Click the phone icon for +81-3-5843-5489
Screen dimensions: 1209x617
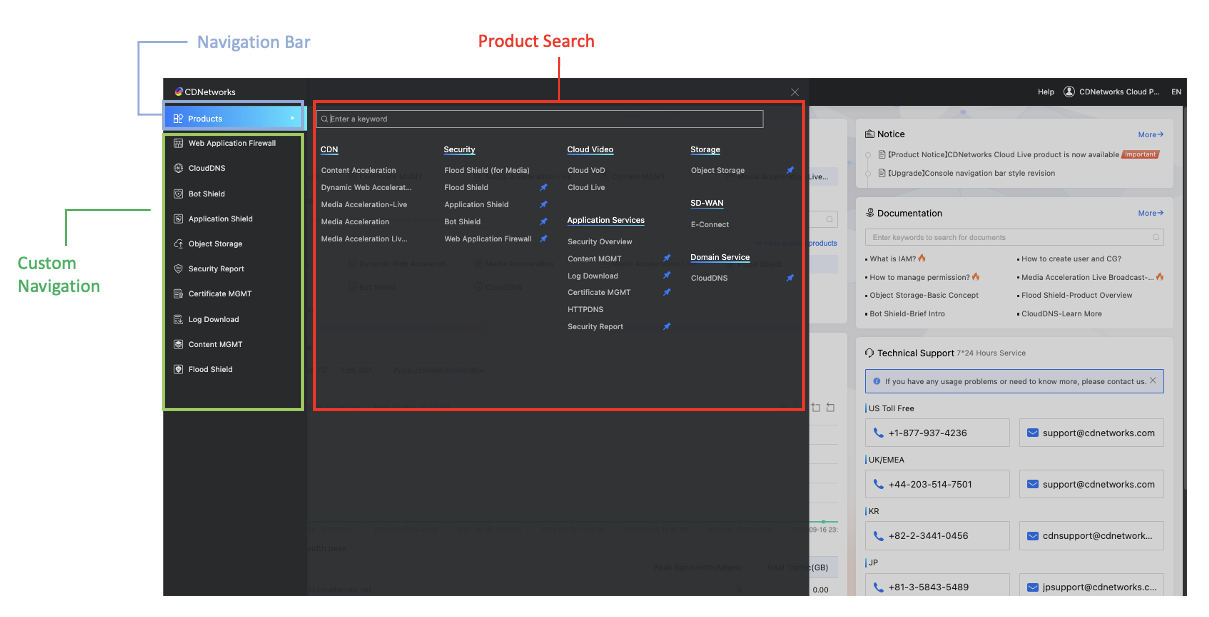point(878,586)
